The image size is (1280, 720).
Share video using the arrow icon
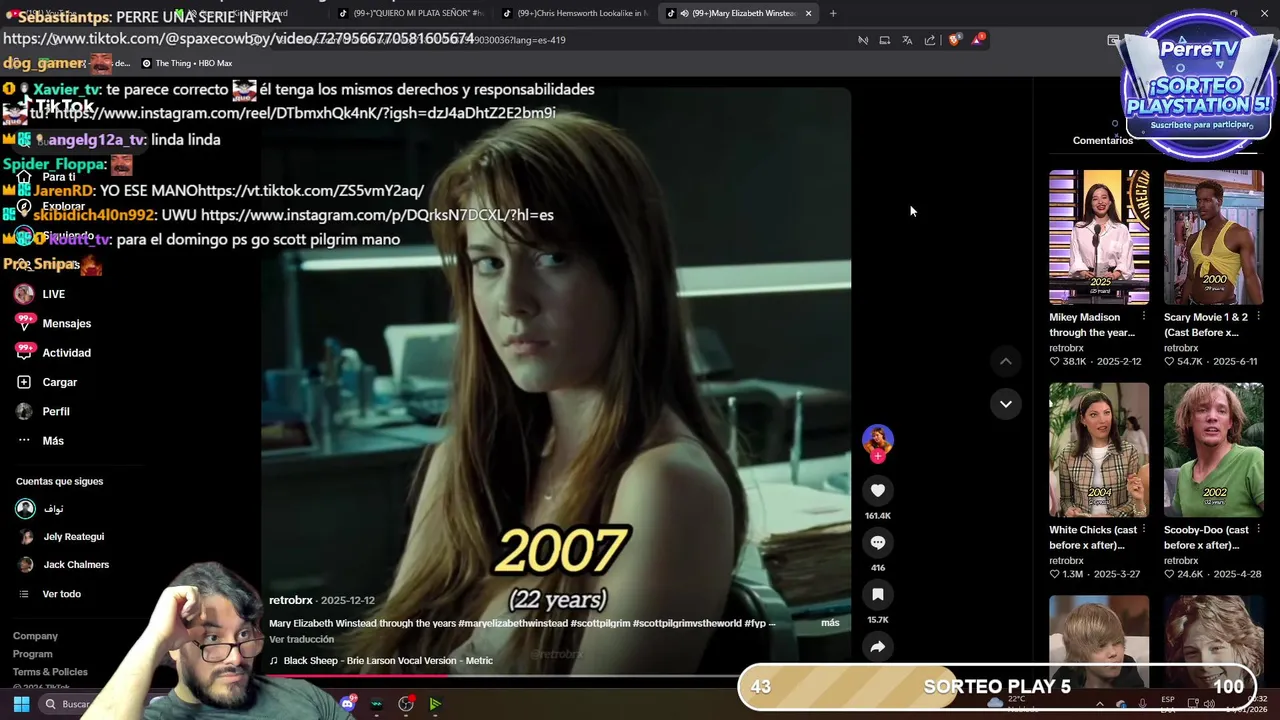(x=877, y=646)
